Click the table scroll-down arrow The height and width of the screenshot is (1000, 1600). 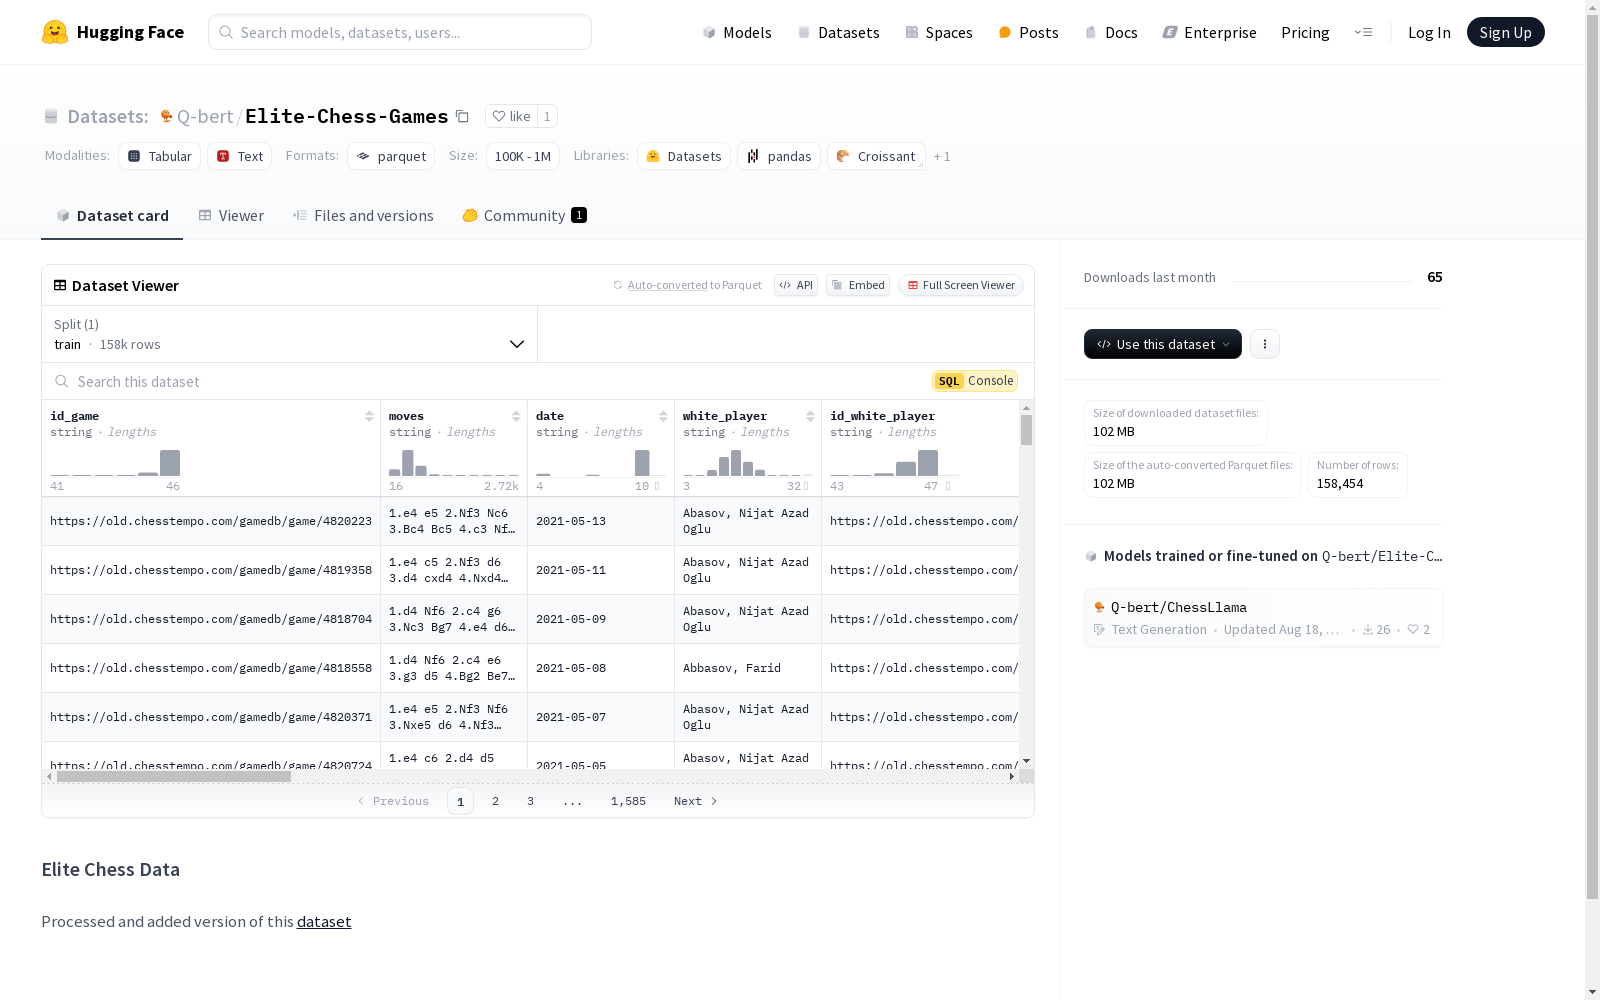(x=1026, y=762)
